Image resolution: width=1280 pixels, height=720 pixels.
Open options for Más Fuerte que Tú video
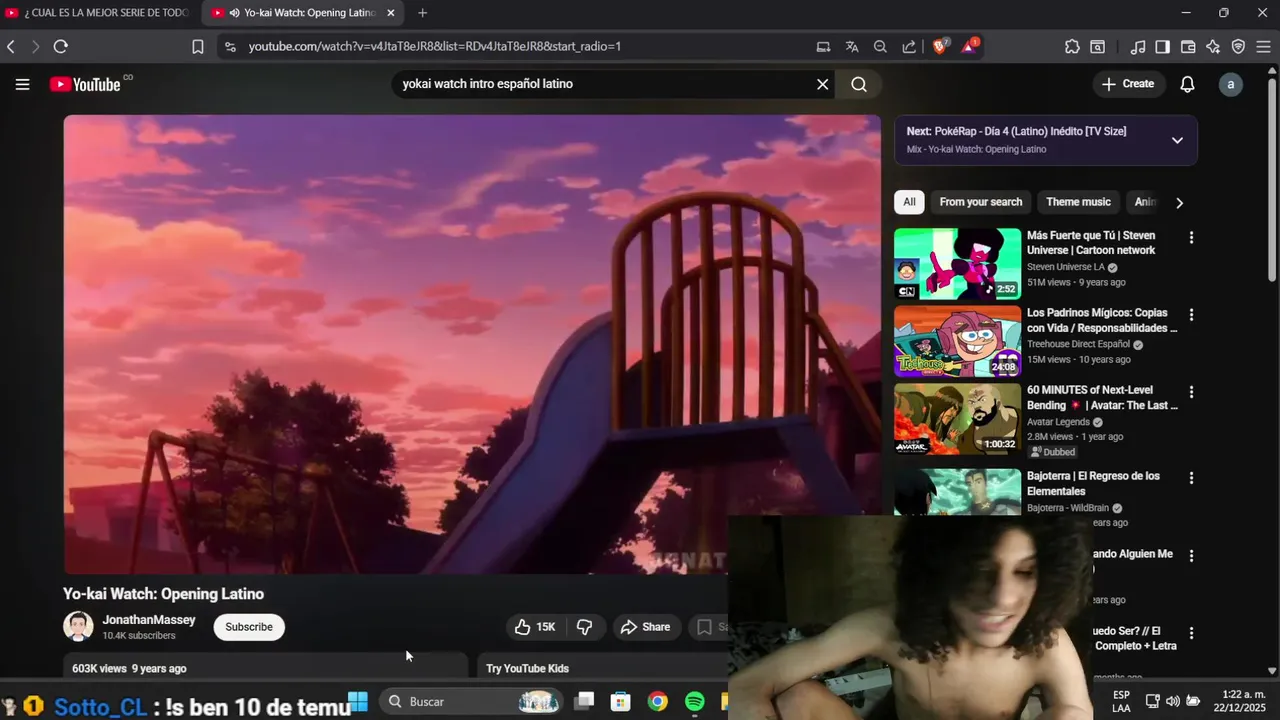[x=1191, y=238]
